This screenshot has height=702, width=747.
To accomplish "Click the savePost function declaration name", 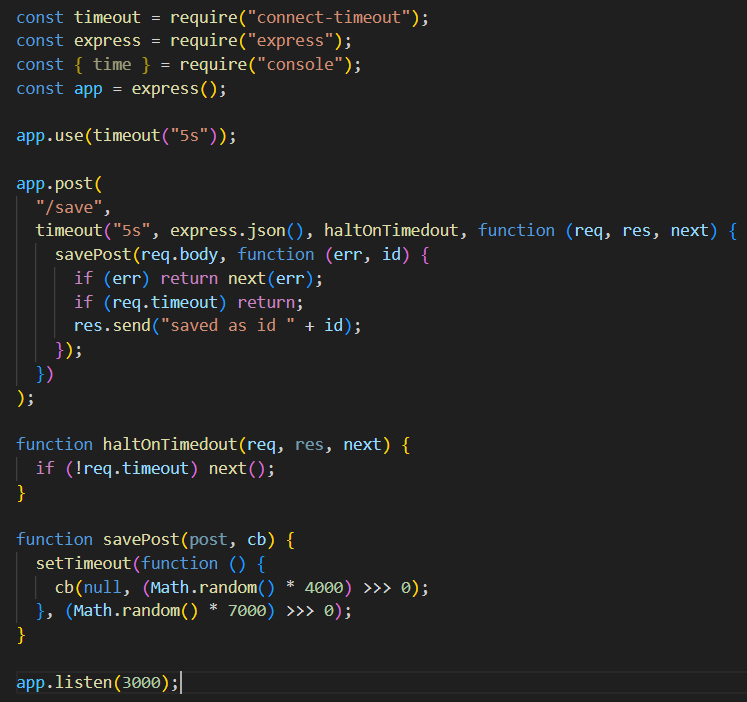I will (x=141, y=540).
